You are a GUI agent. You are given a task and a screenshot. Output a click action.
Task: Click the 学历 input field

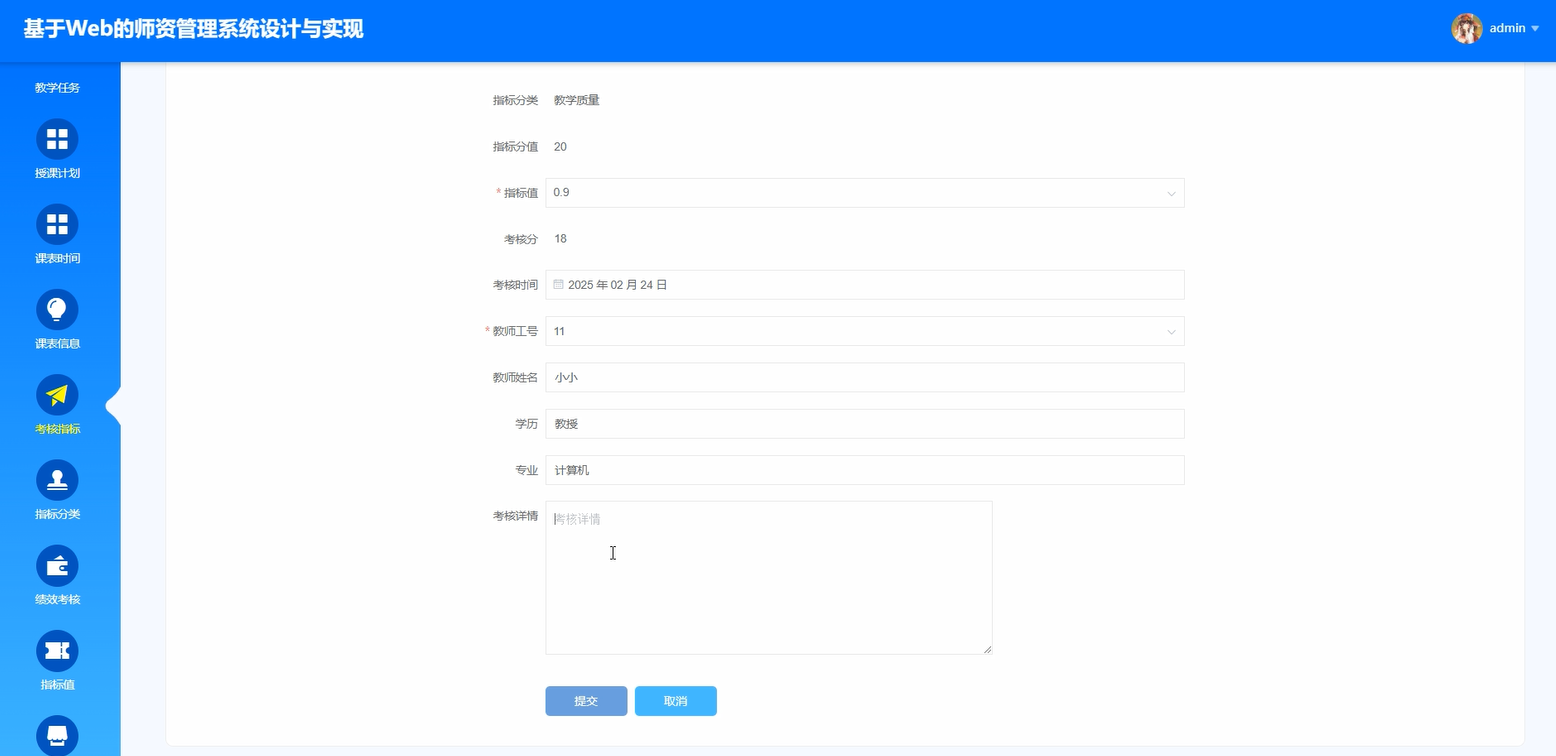pyautogui.click(x=865, y=424)
